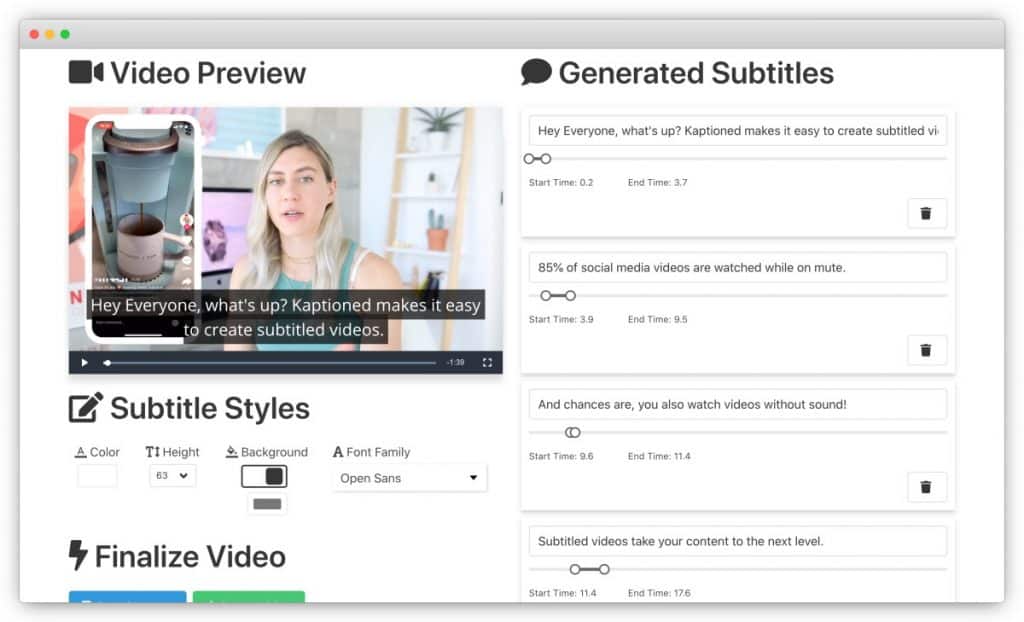Click the blue button under Finalize Video

click(127, 597)
